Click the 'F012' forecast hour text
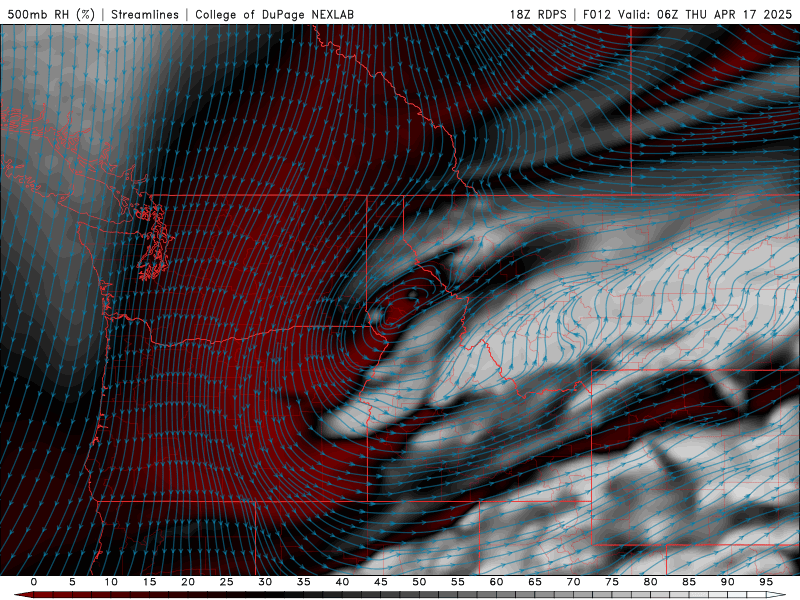This screenshot has height=600, width=800. tap(597, 14)
